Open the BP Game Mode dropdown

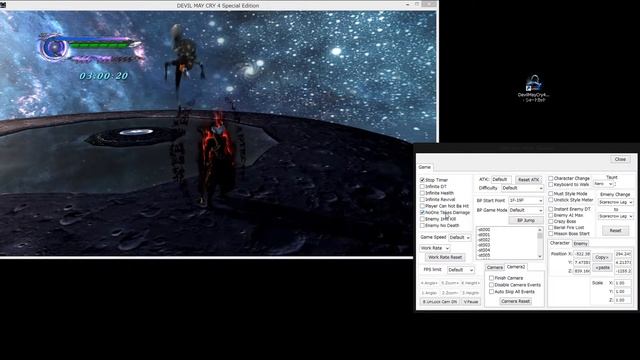pos(526,210)
